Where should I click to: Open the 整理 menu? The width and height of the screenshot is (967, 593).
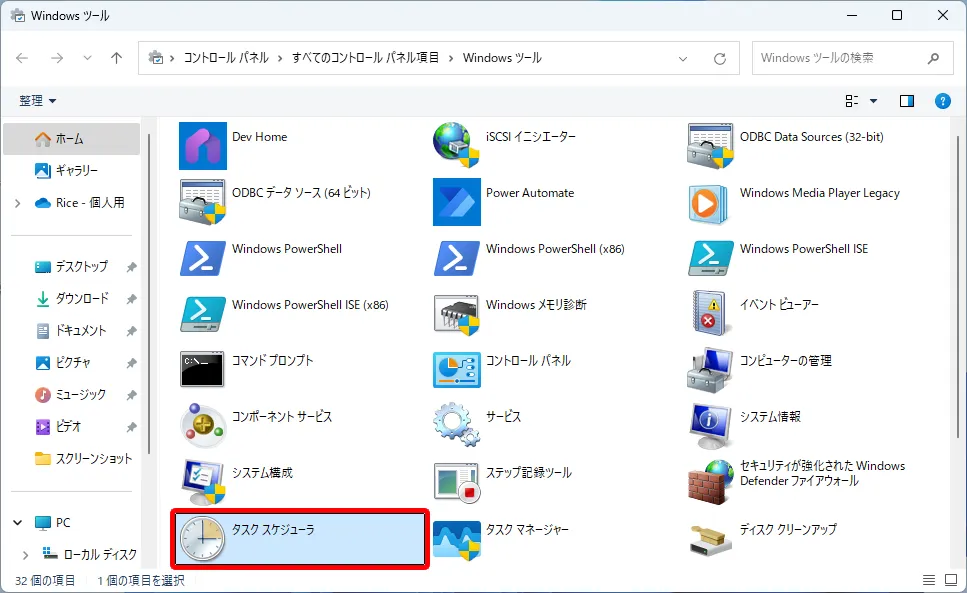[37, 100]
